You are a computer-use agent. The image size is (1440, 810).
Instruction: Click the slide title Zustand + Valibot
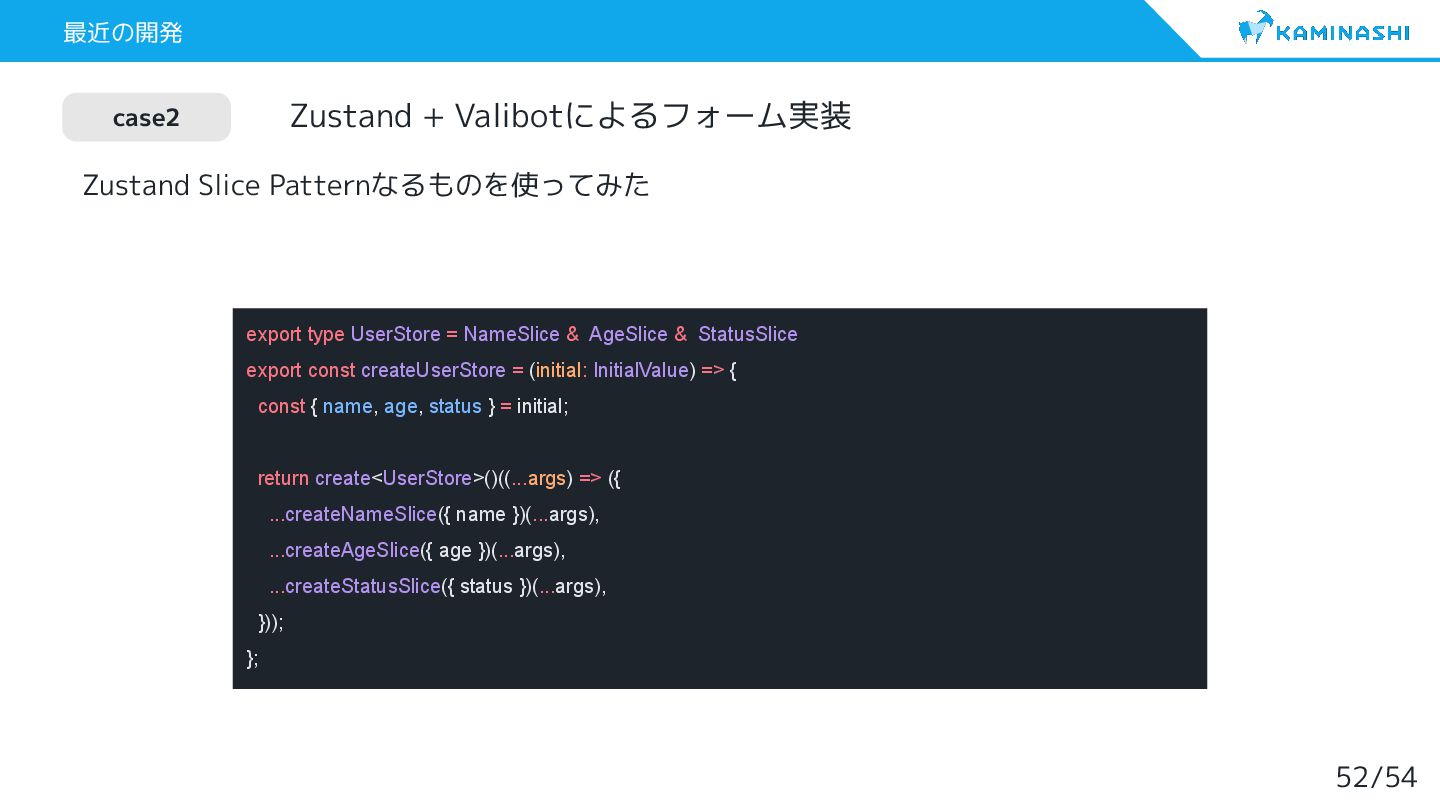570,116
